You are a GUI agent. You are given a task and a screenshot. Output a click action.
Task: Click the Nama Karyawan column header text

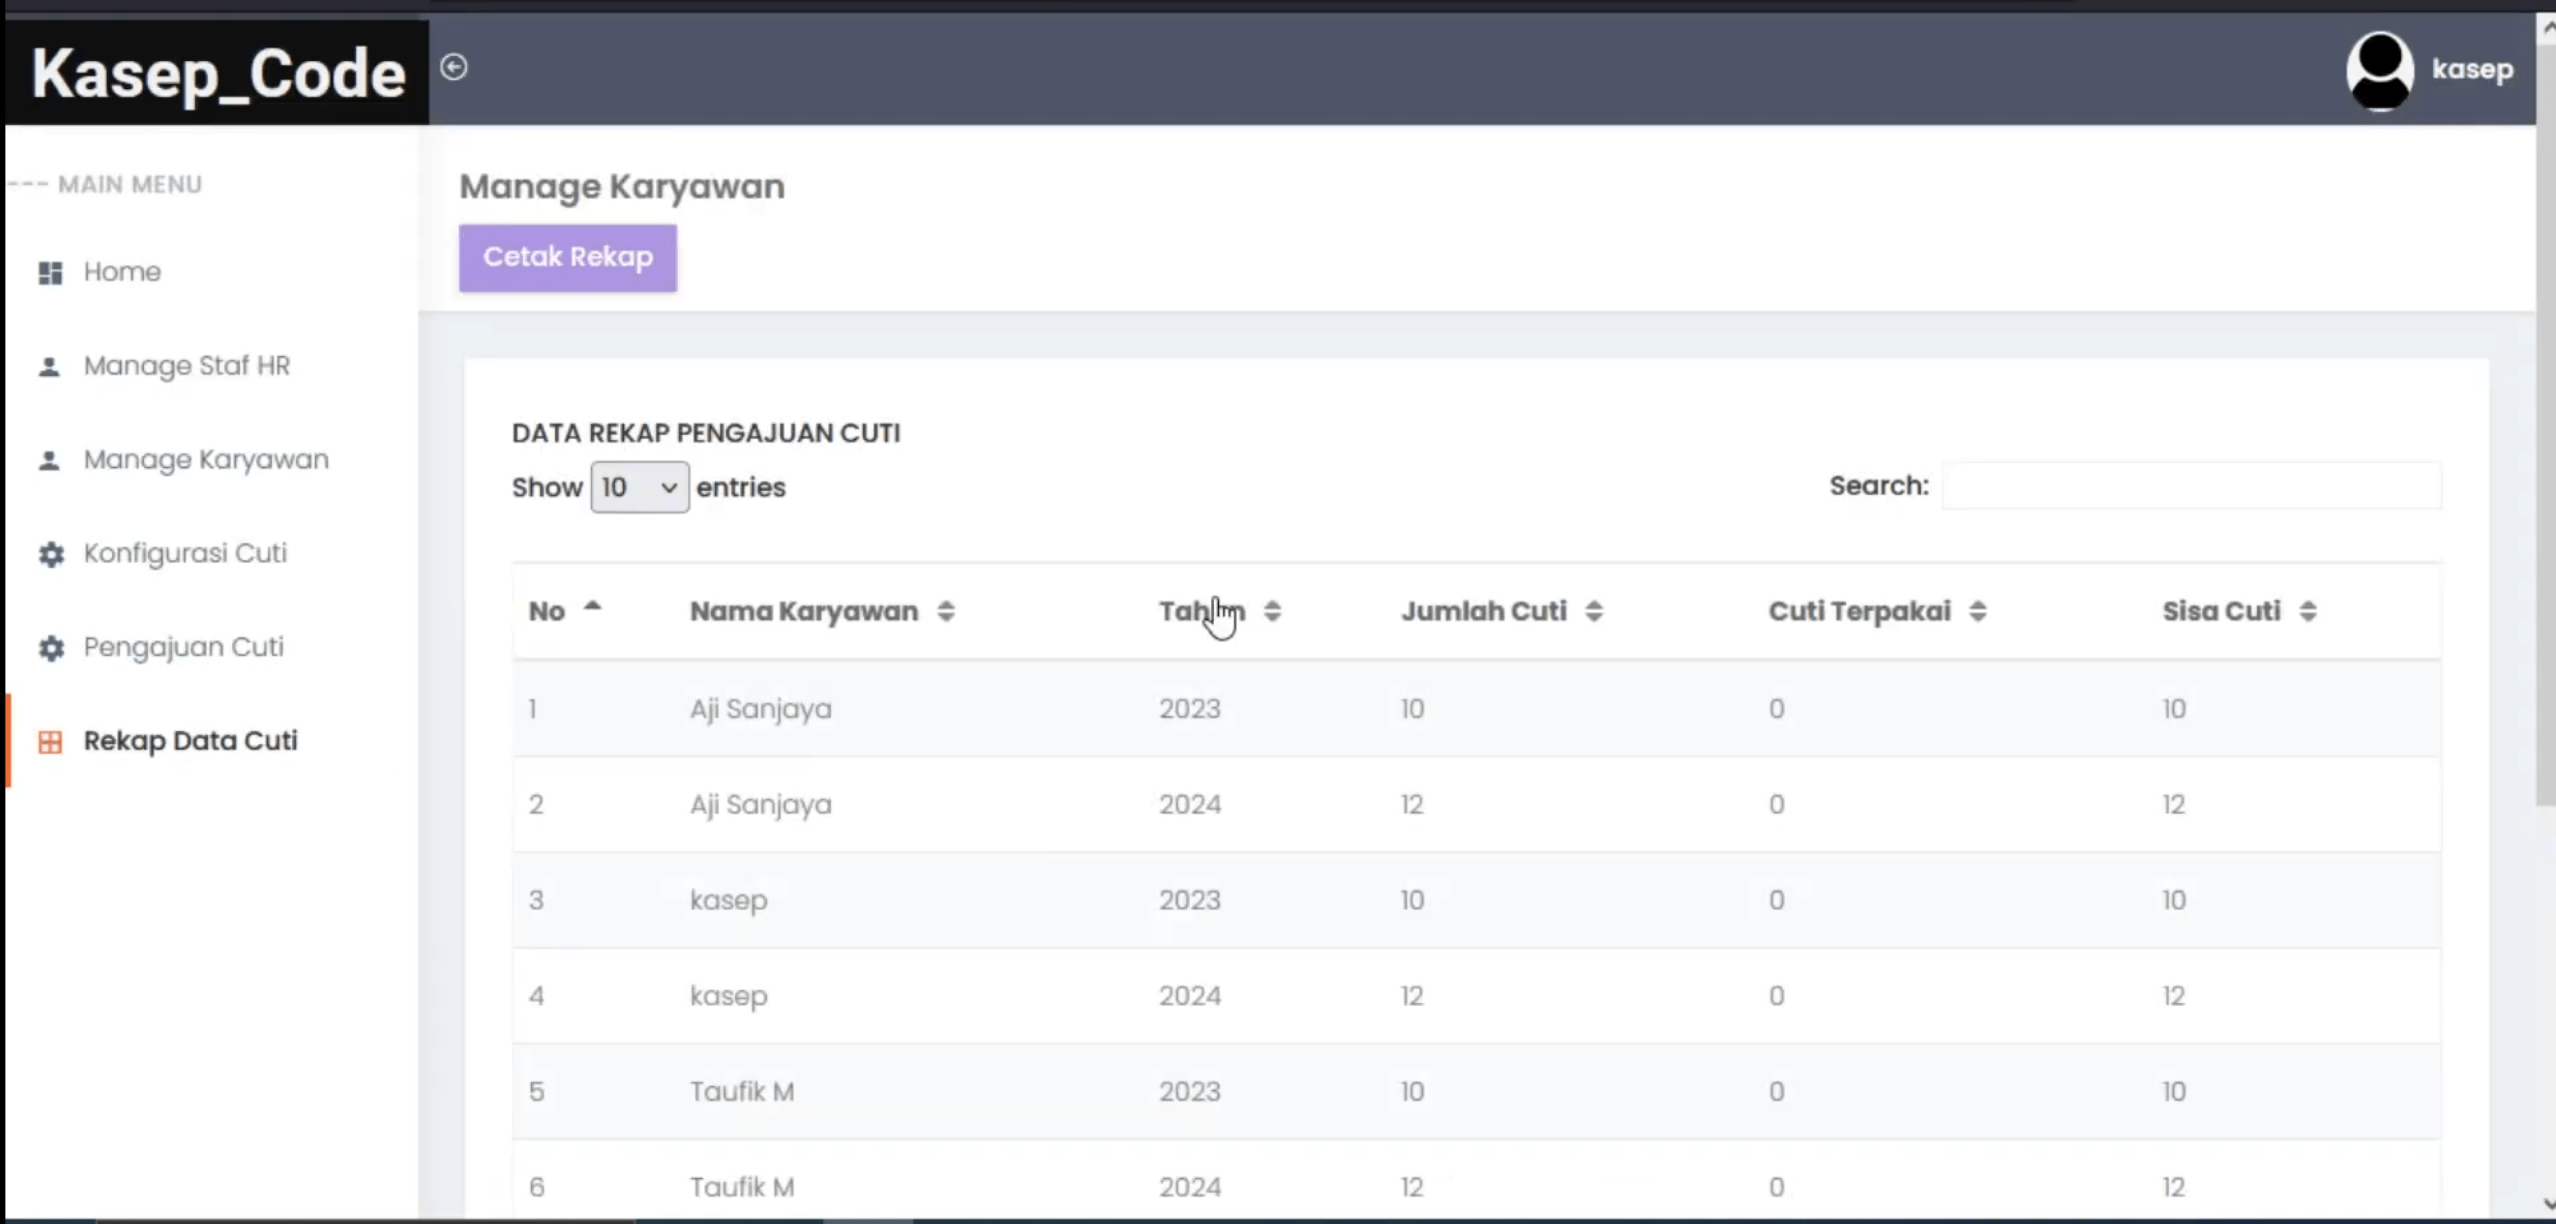point(804,611)
